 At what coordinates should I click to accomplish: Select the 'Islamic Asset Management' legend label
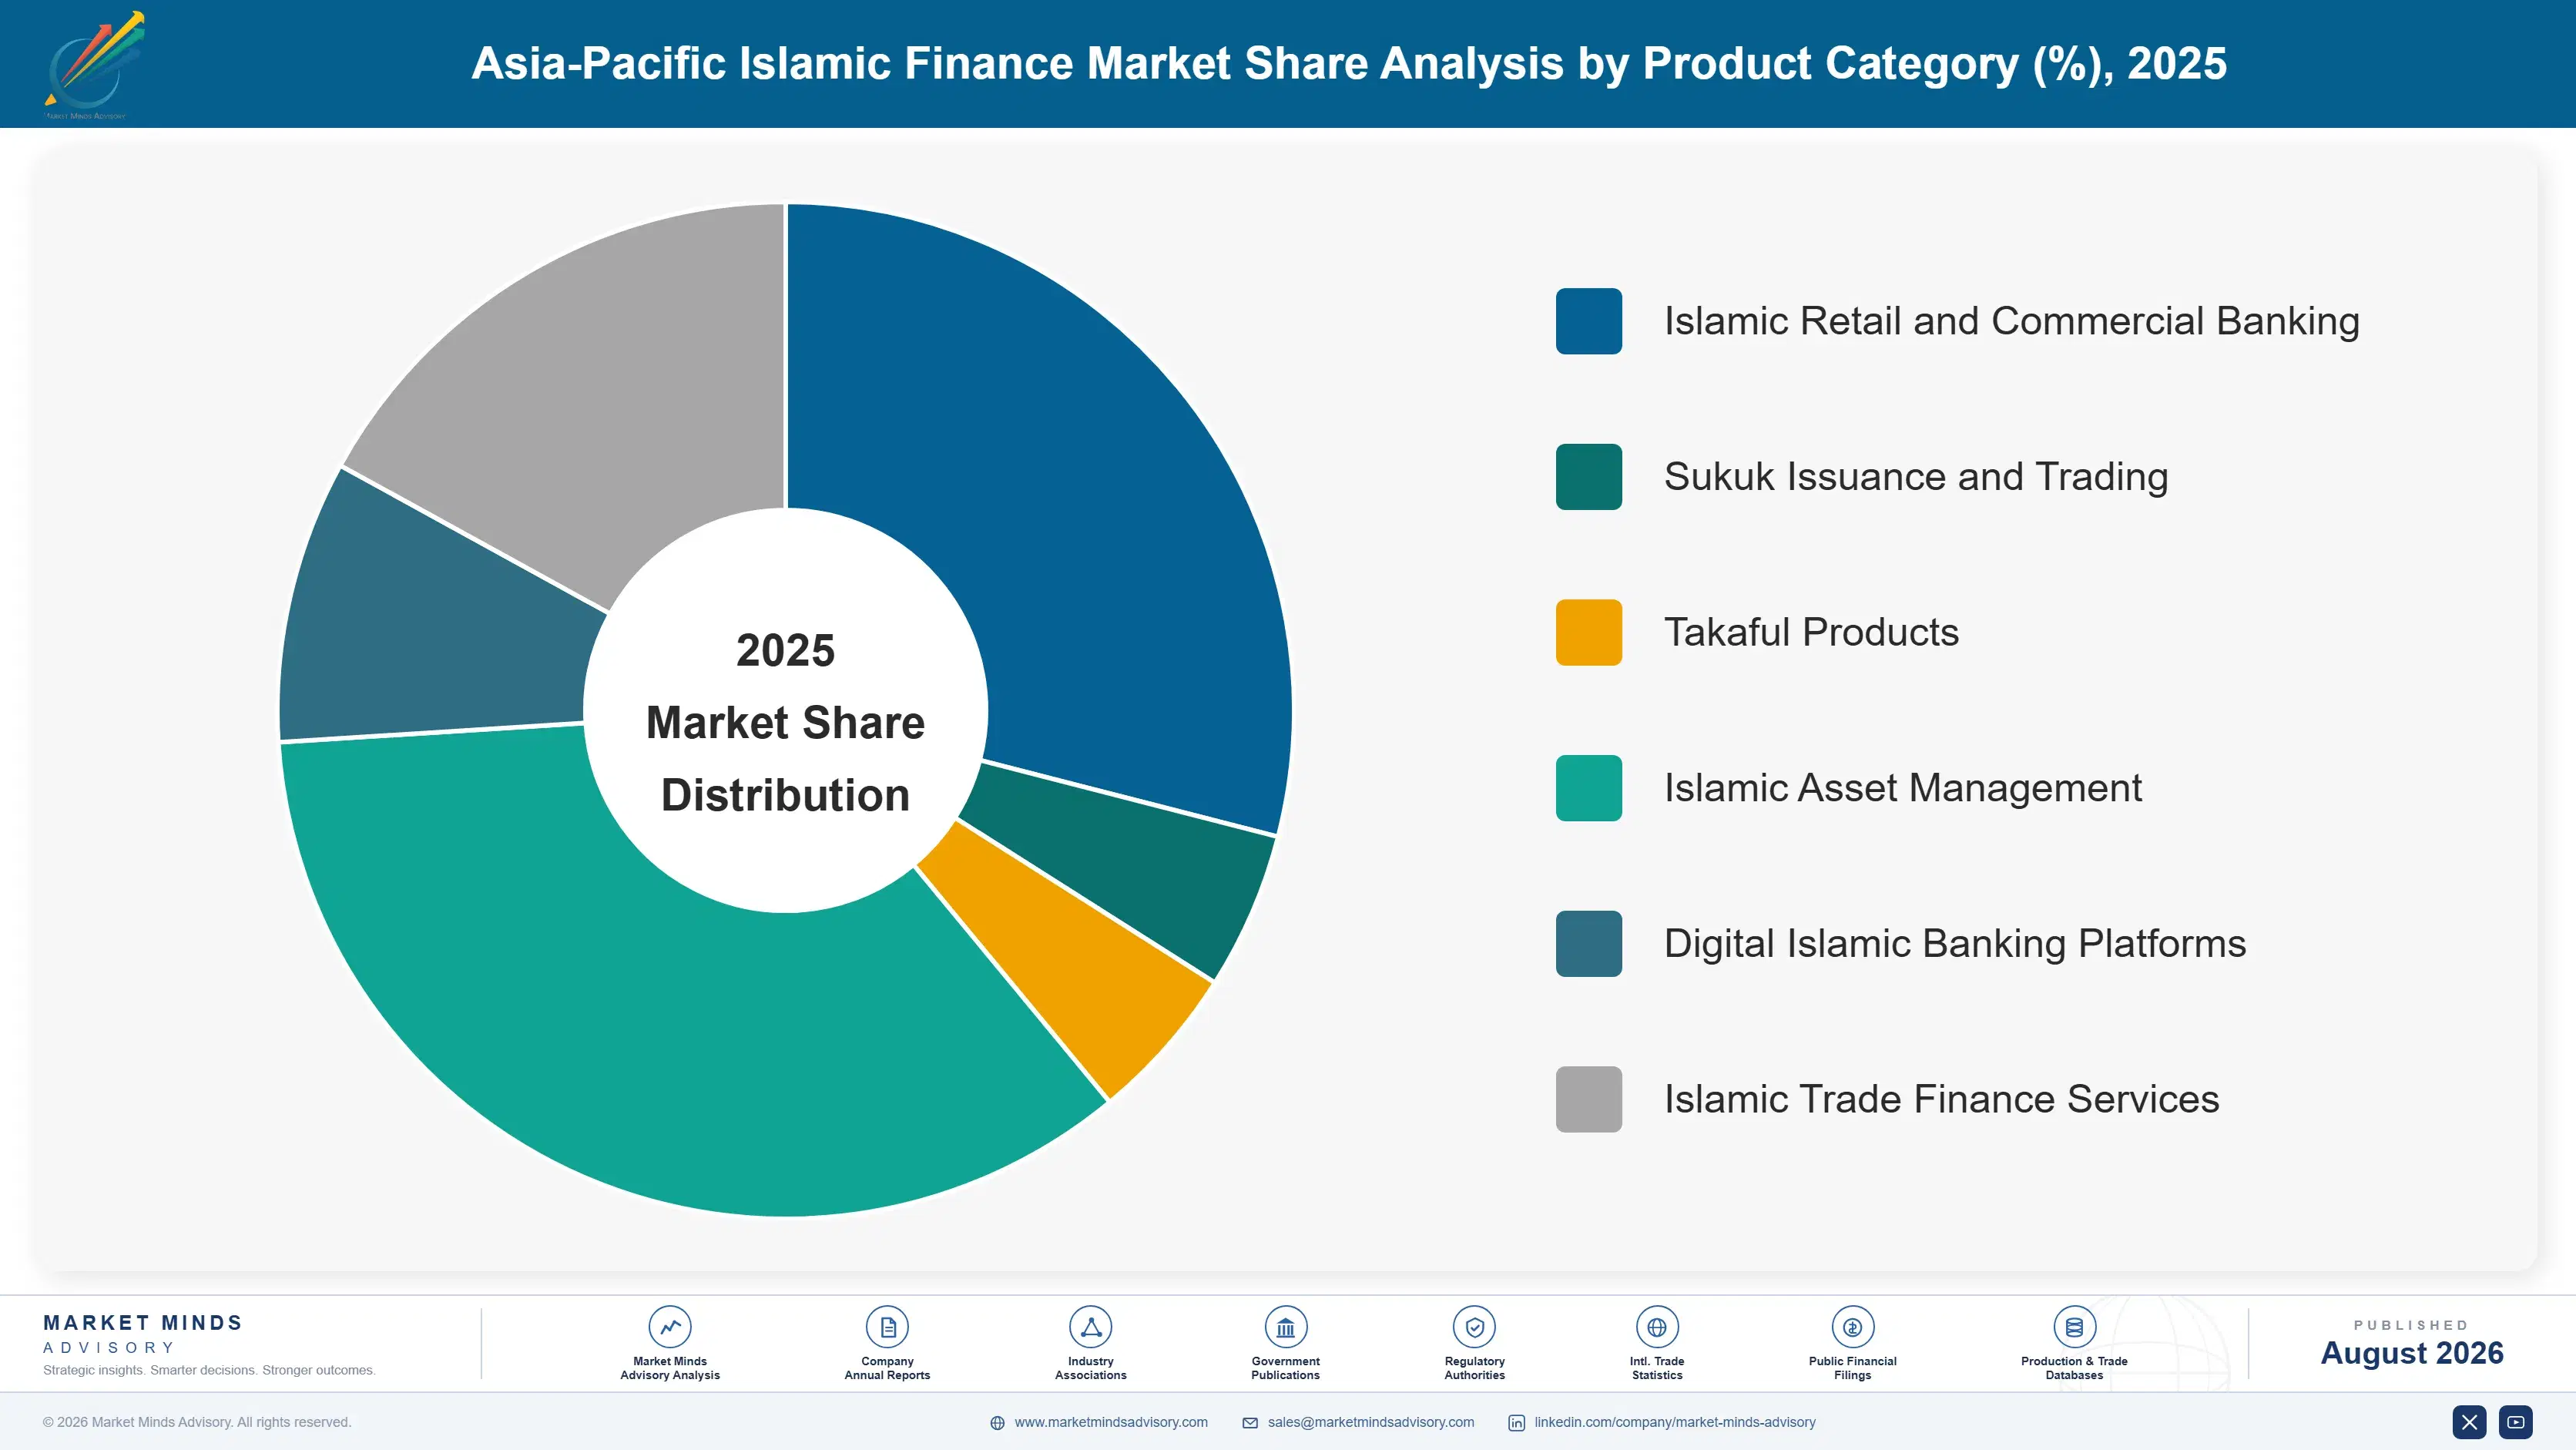(x=1903, y=788)
